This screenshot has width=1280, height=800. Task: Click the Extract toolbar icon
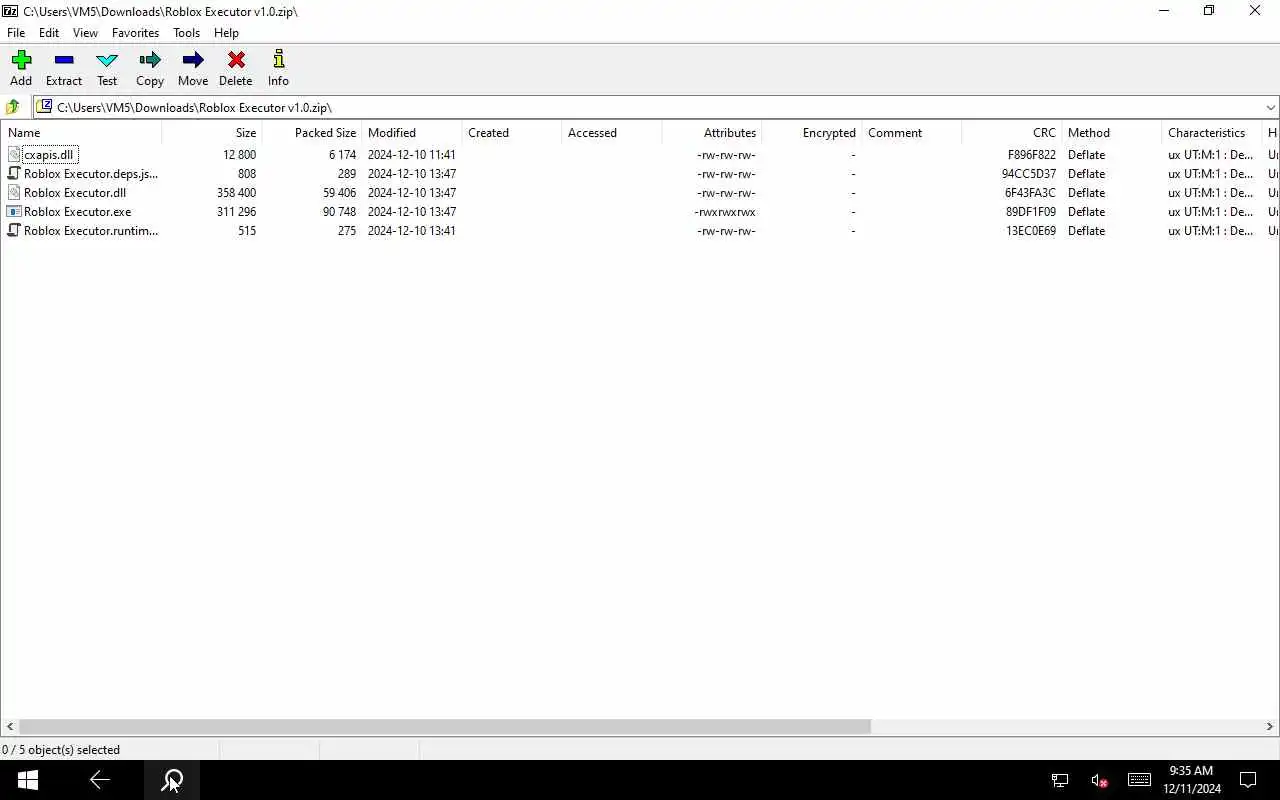coord(64,60)
